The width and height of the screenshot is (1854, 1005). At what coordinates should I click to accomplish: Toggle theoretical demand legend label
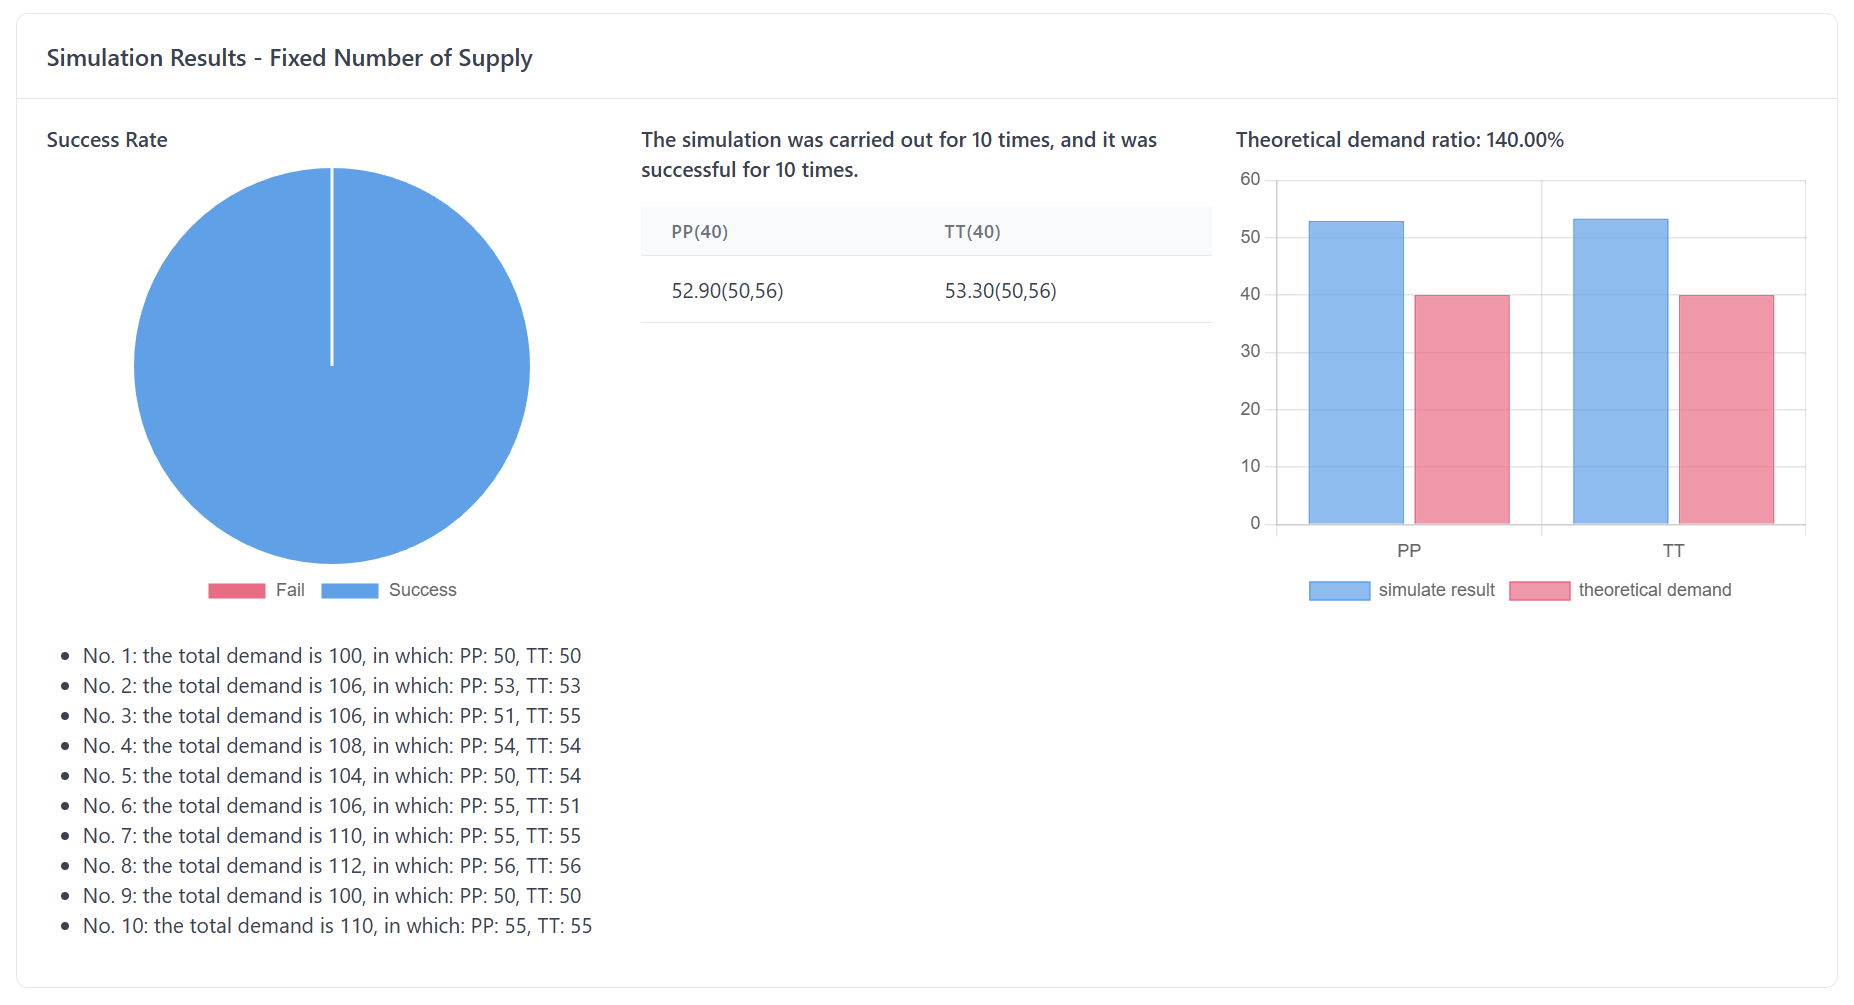tap(1654, 590)
